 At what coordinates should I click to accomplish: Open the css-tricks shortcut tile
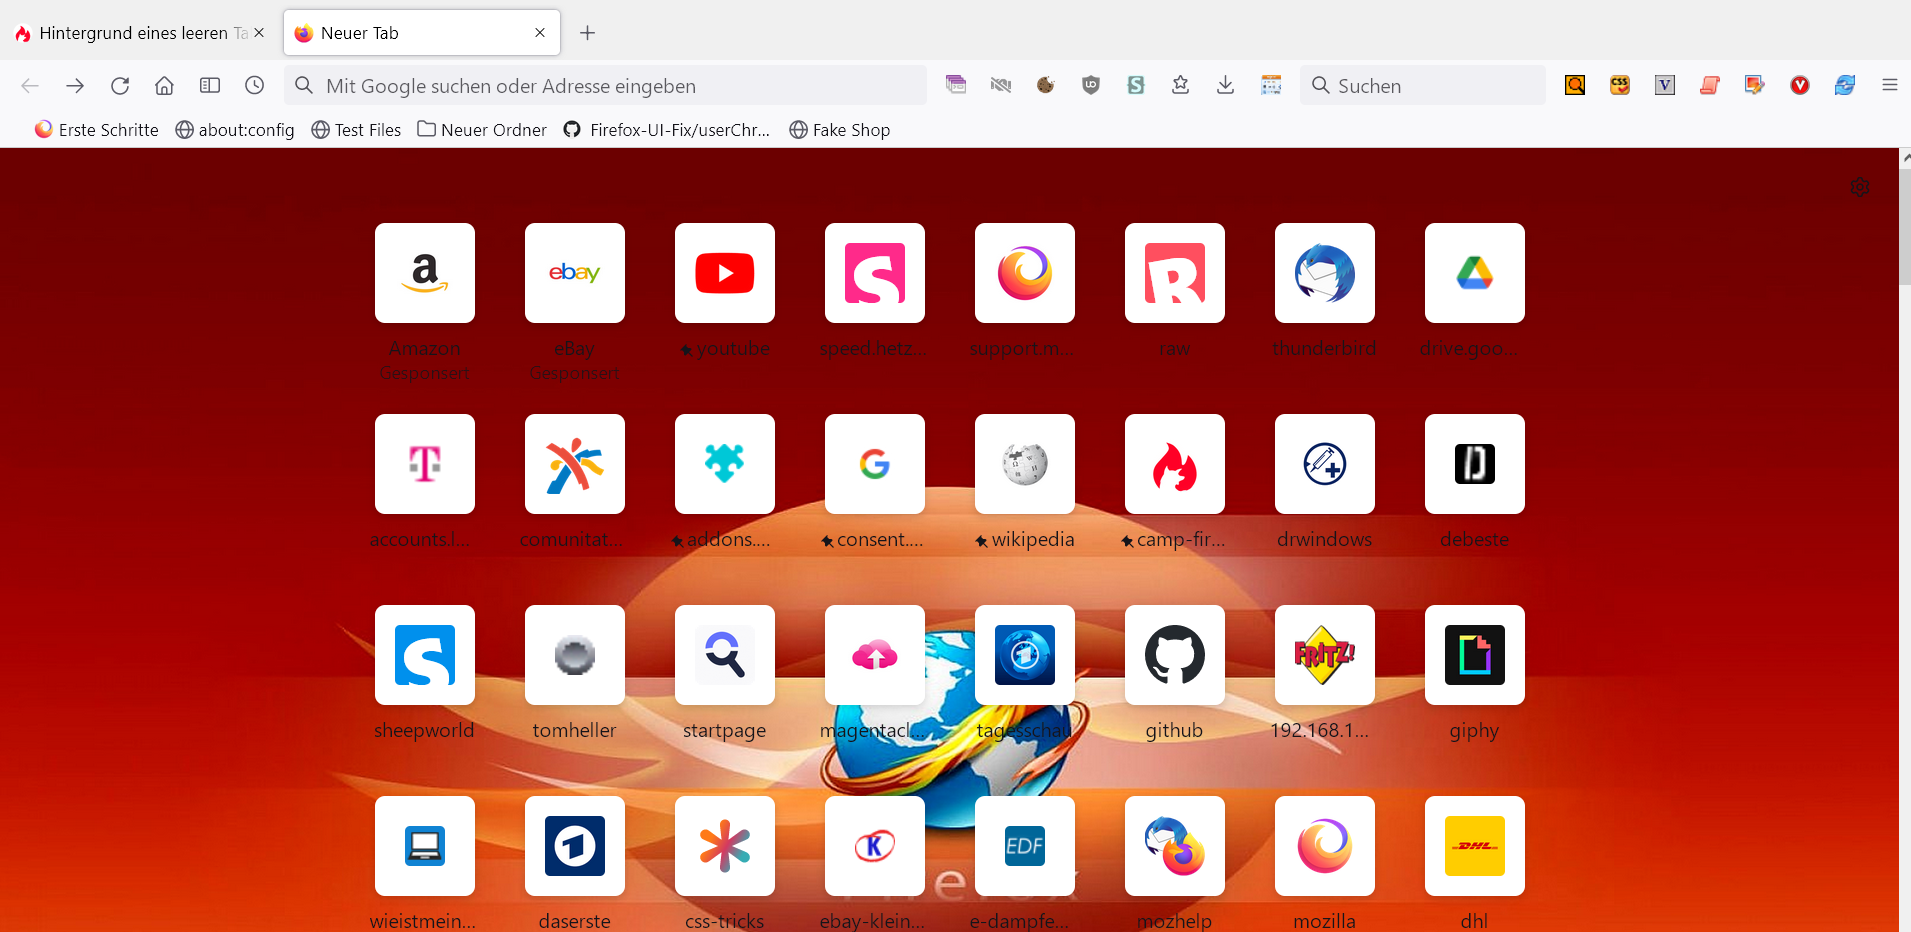pyautogui.click(x=725, y=846)
